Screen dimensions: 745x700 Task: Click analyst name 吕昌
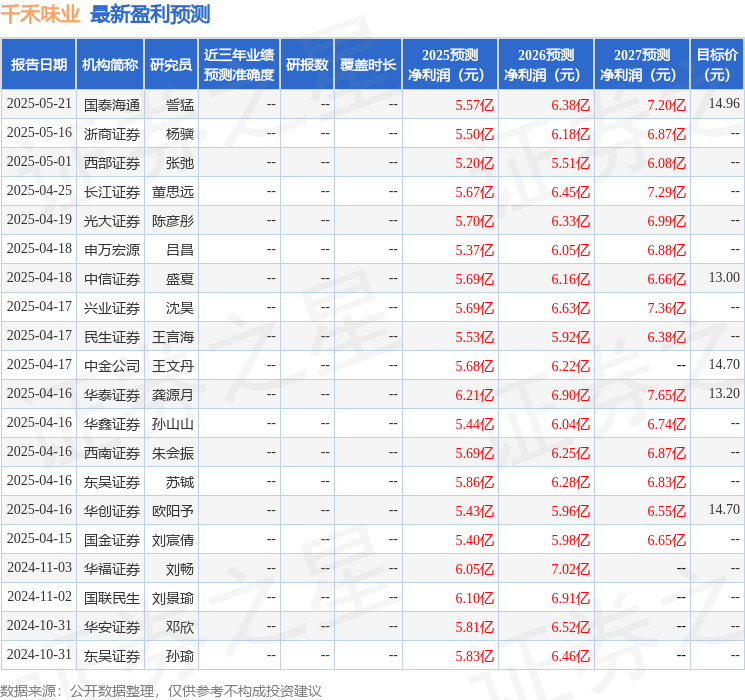click(x=180, y=250)
